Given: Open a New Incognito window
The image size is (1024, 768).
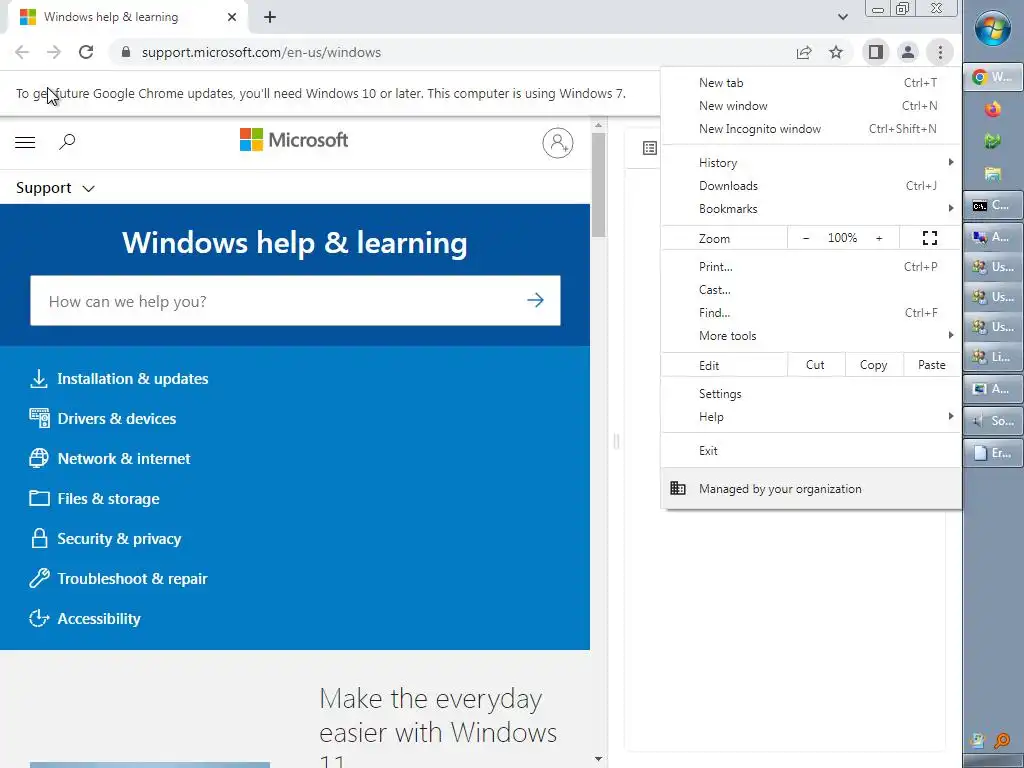Looking at the screenshot, I should [x=811, y=129].
